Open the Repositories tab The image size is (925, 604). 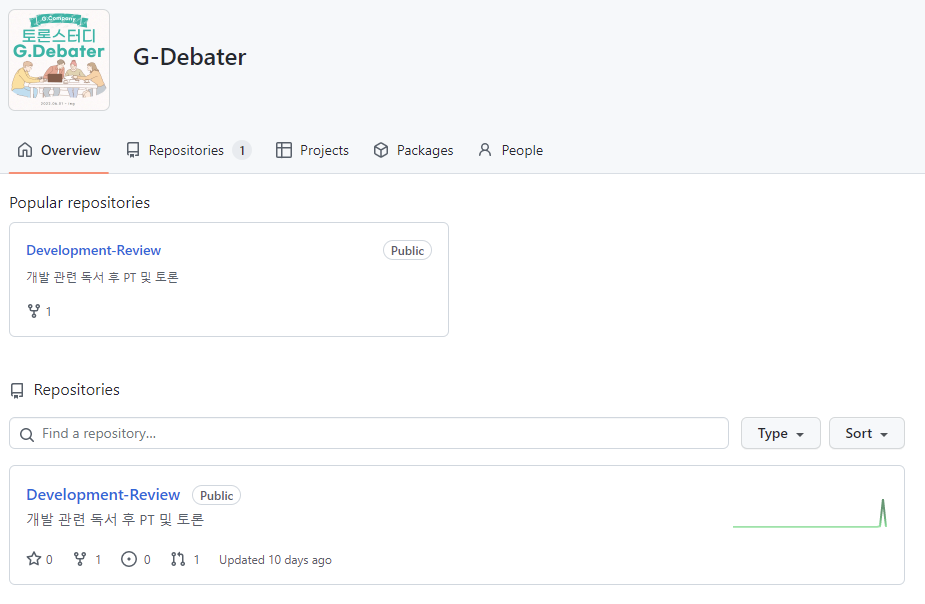[x=189, y=150]
